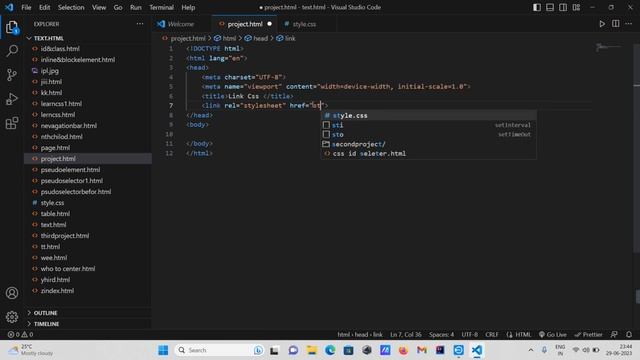Change the CRLF end of line sequence
The image size is (640, 360).
click(492, 334)
